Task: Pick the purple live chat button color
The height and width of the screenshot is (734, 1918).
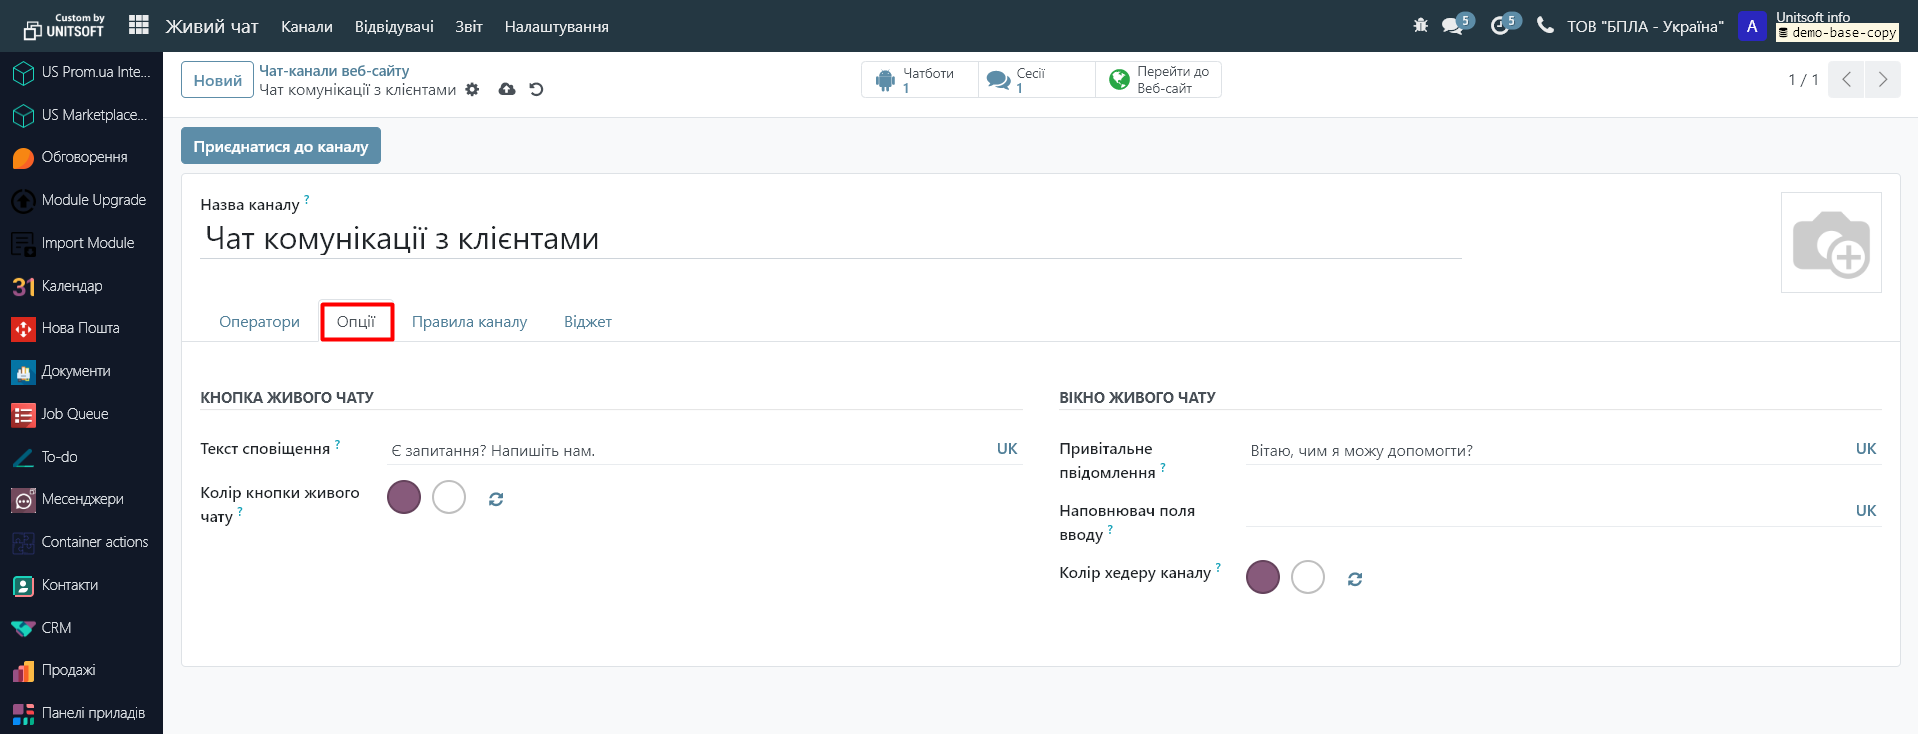Action: (404, 497)
